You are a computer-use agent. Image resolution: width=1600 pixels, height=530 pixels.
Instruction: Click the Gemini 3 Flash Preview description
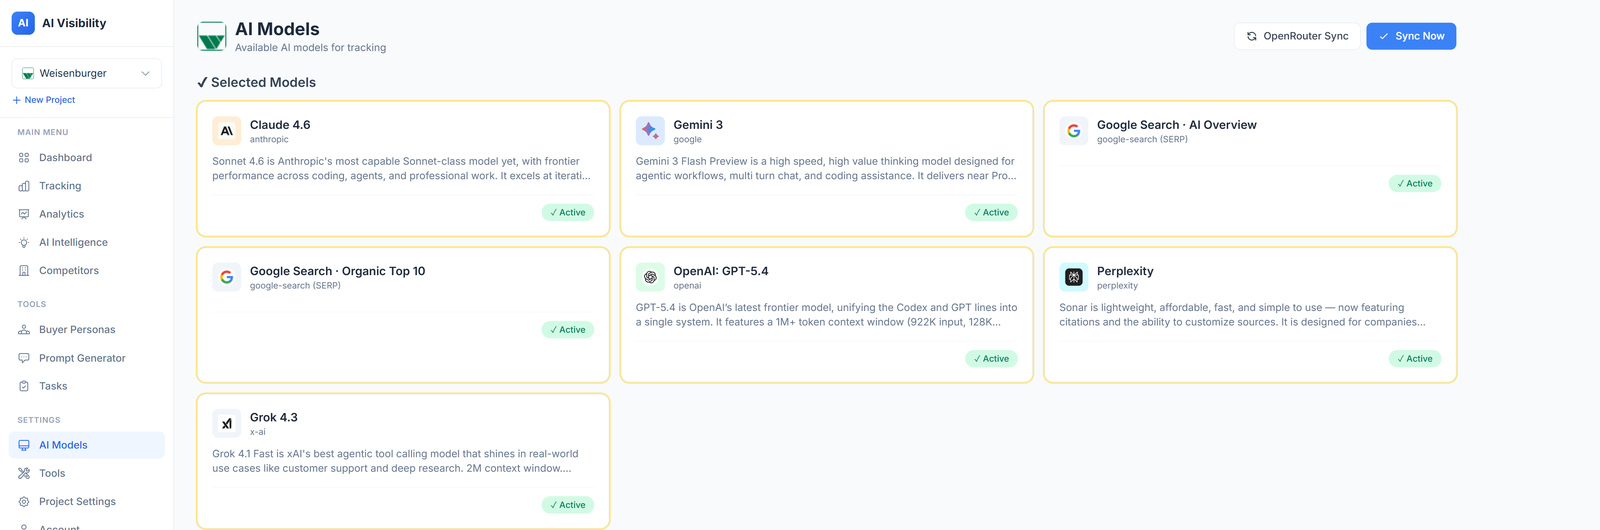pyautogui.click(x=826, y=168)
